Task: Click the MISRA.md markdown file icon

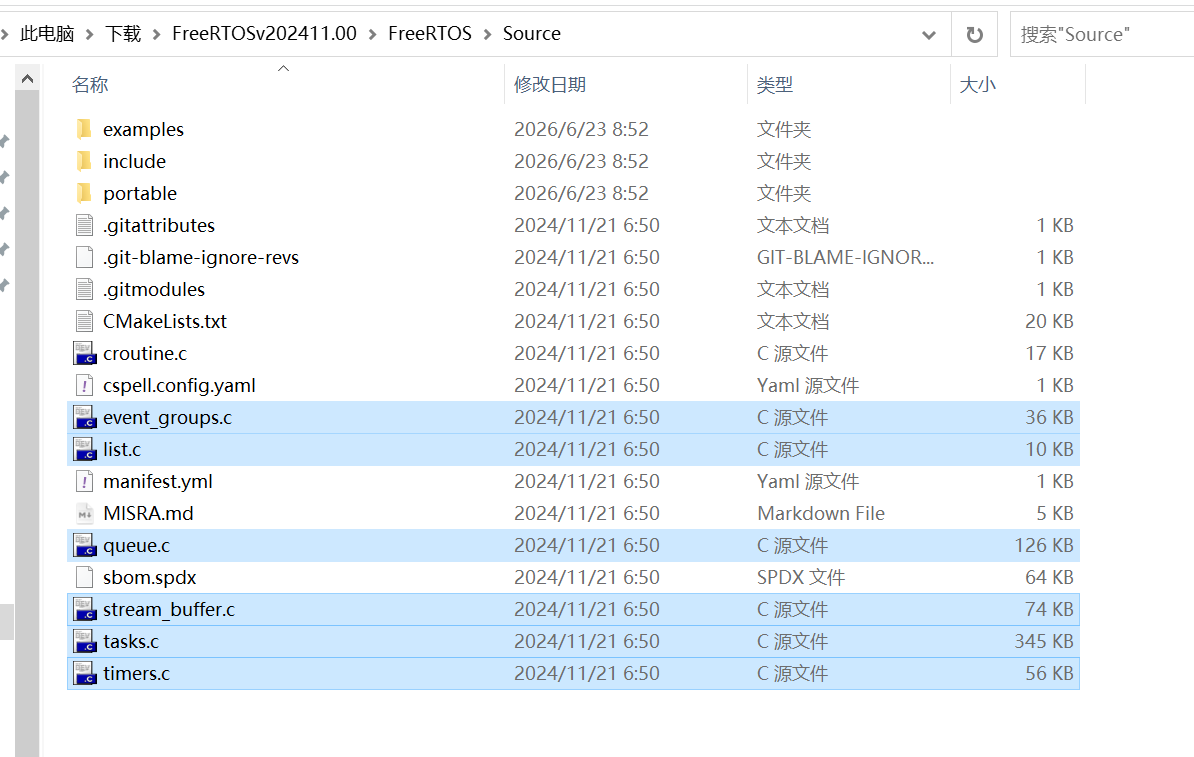Action: click(85, 513)
